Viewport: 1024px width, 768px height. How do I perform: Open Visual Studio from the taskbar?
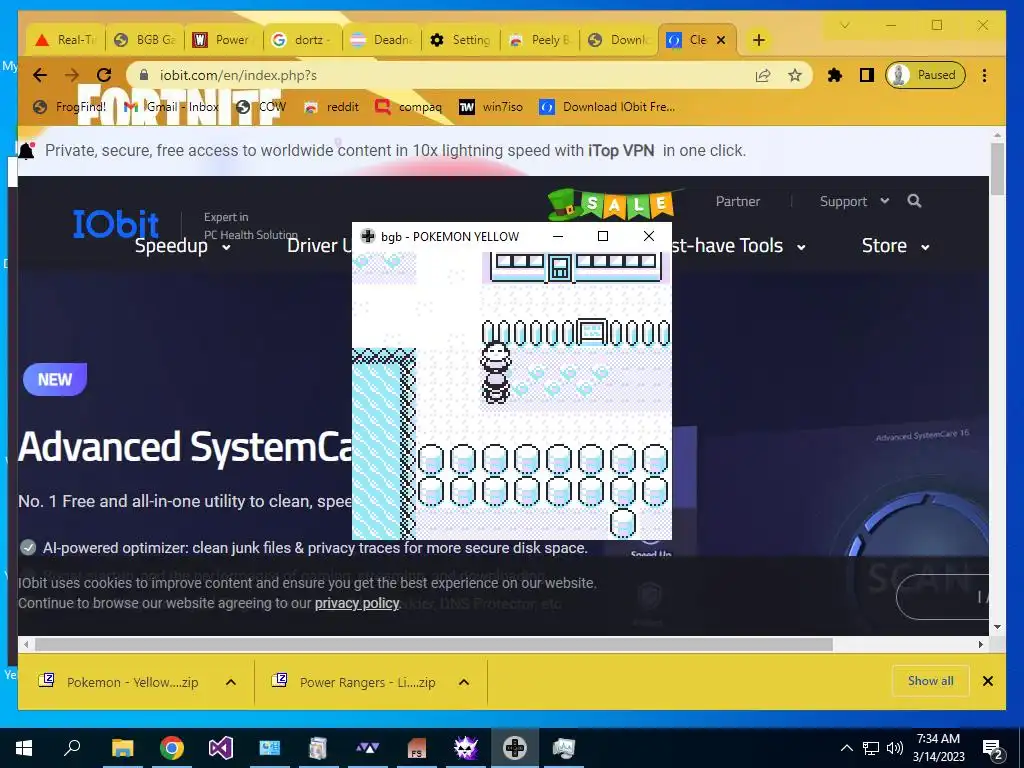click(x=221, y=748)
